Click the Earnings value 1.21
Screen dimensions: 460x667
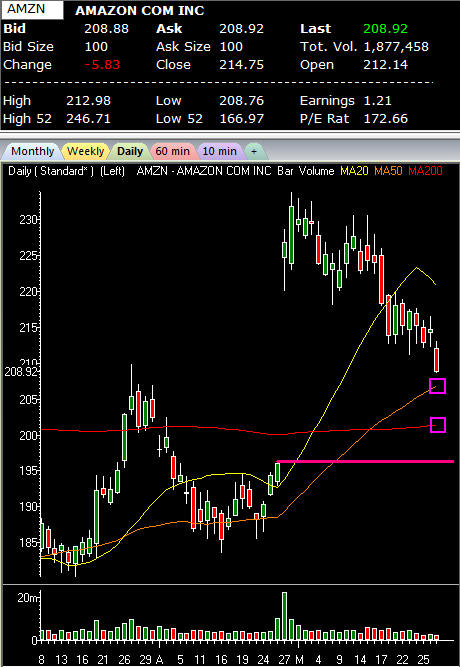[376, 101]
